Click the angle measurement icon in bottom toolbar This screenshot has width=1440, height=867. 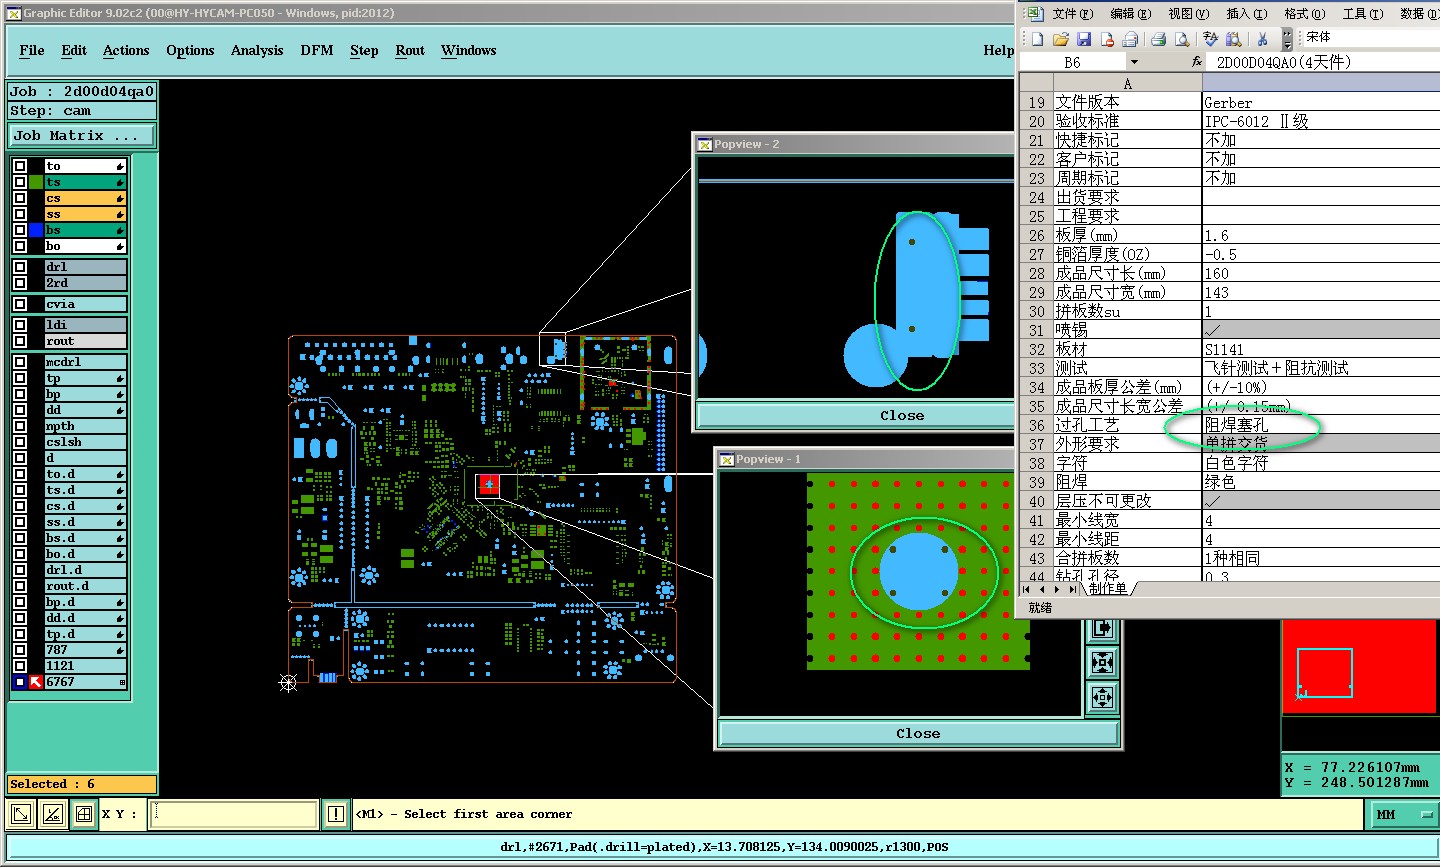coord(53,814)
